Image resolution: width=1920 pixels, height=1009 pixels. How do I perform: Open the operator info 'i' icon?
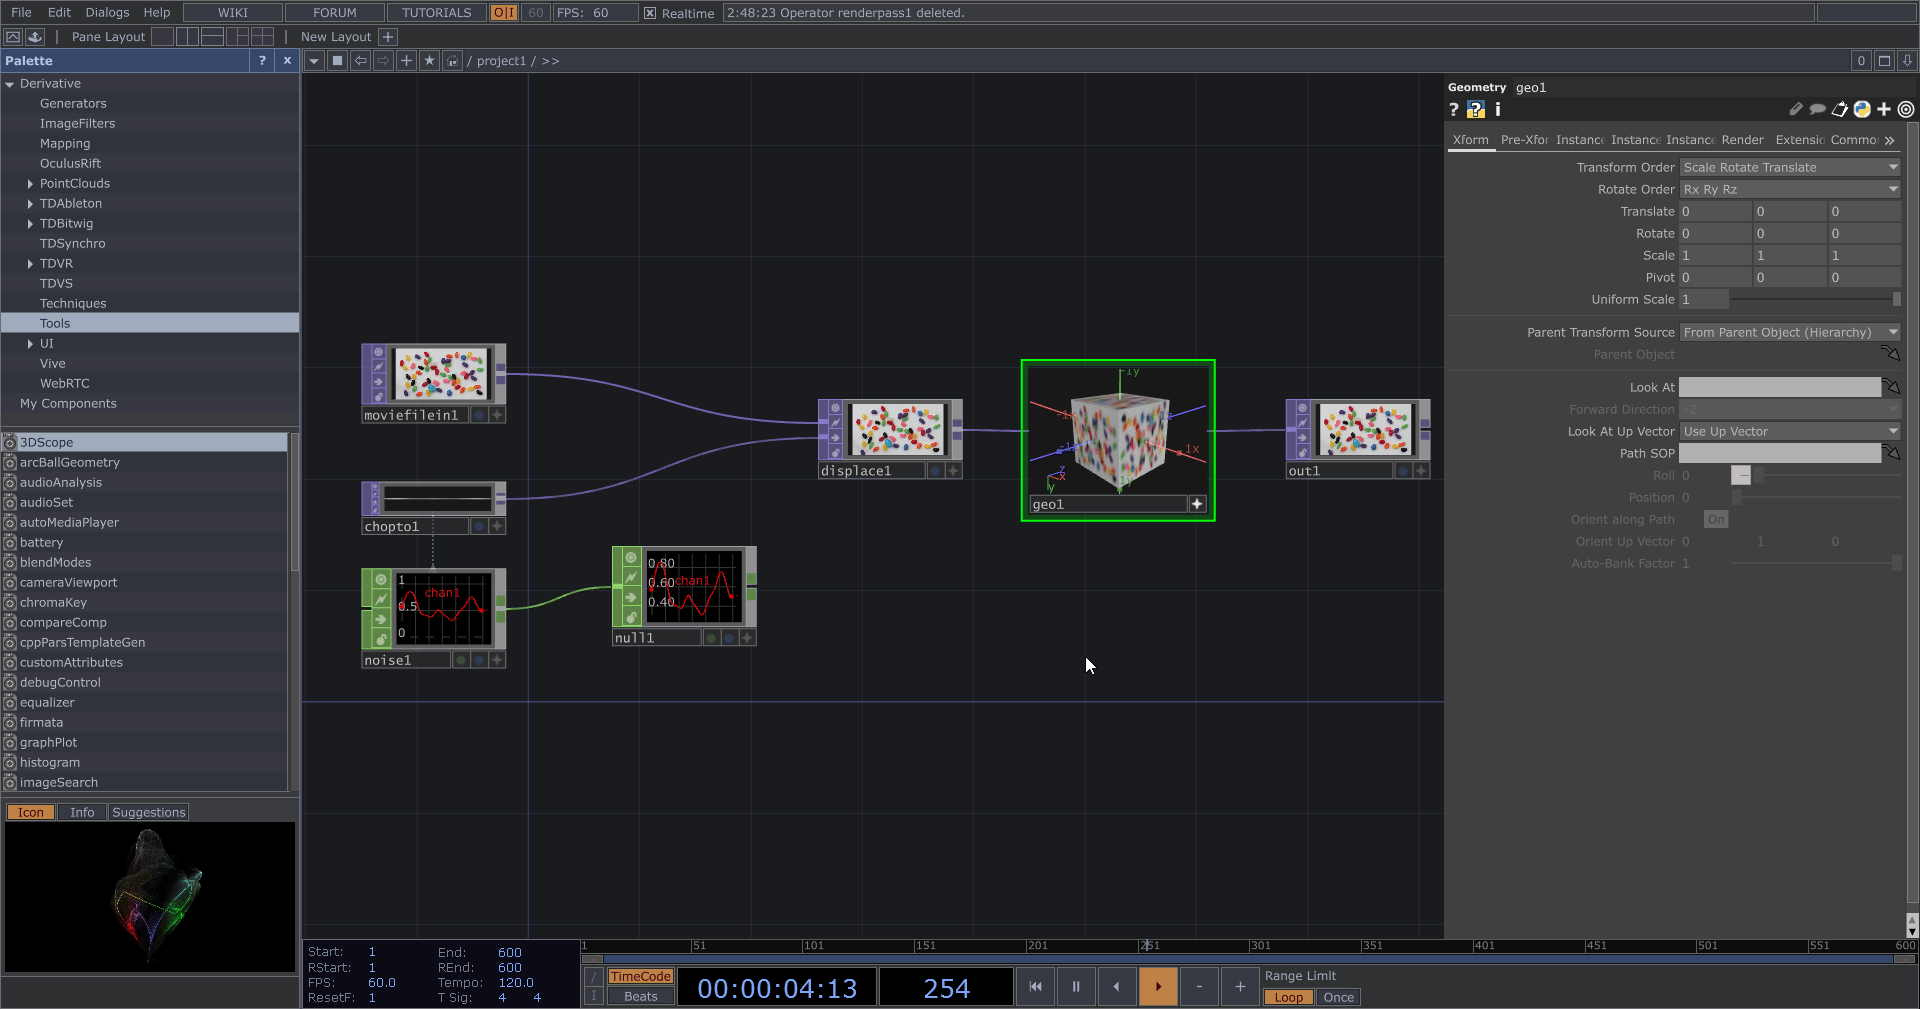1497,110
